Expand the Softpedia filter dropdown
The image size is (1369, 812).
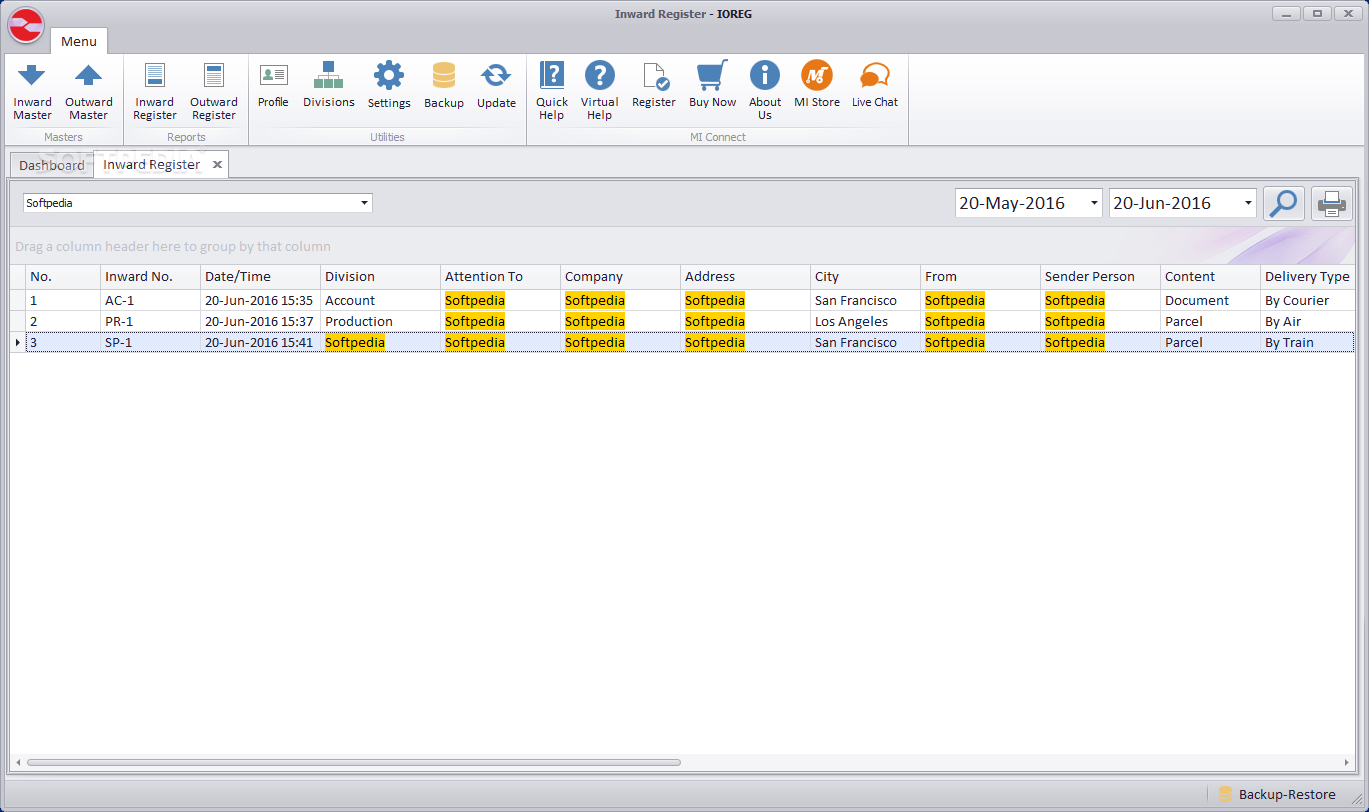click(365, 203)
